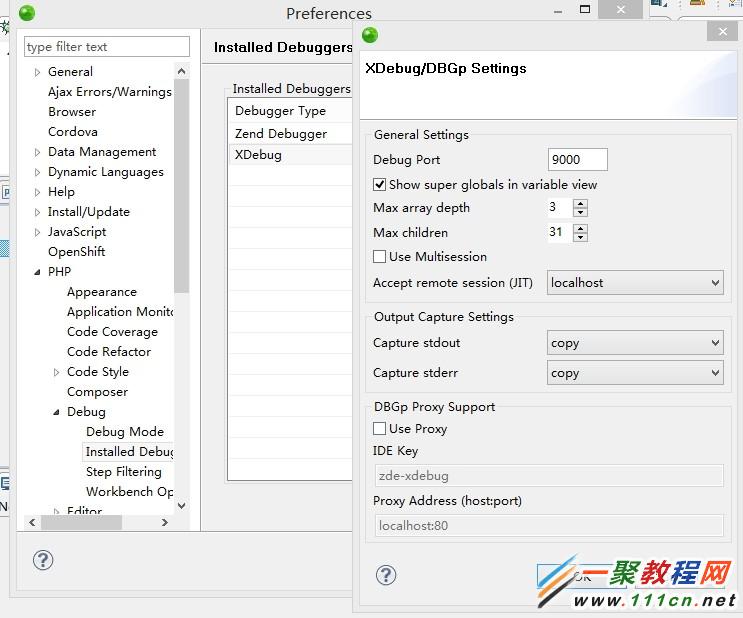Click the IDE Key text field
The width and height of the screenshot is (743, 618).
pyautogui.click(x=549, y=475)
